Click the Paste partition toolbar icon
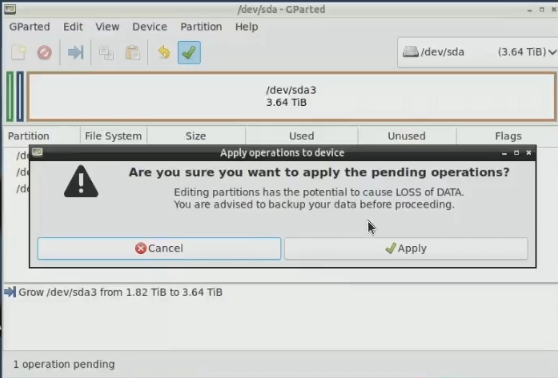 click(132, 53)
